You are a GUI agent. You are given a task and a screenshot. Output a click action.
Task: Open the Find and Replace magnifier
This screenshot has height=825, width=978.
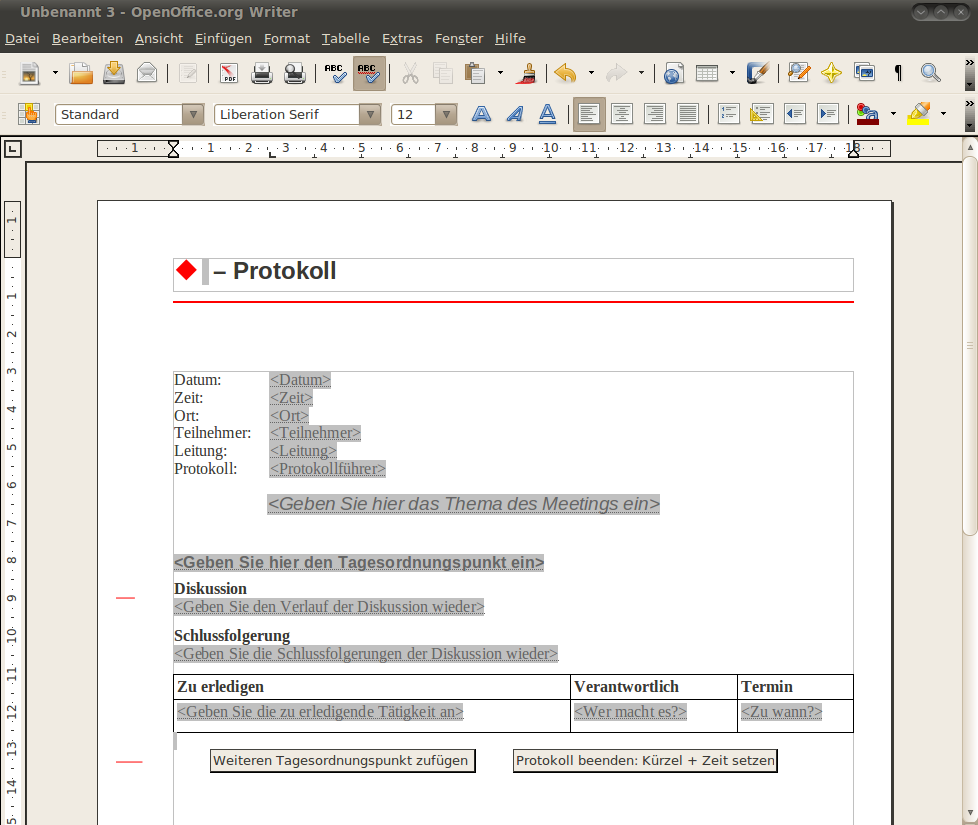click(x=931, y=73)
